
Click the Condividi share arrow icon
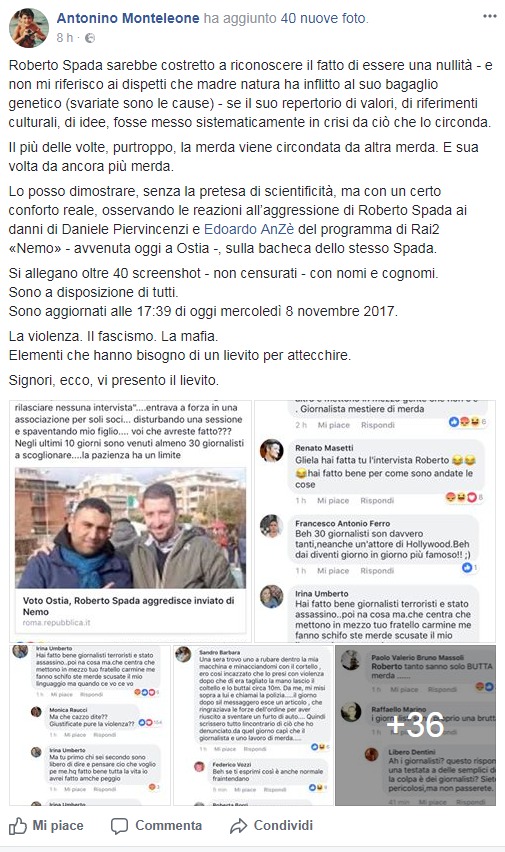coord(238,826)
